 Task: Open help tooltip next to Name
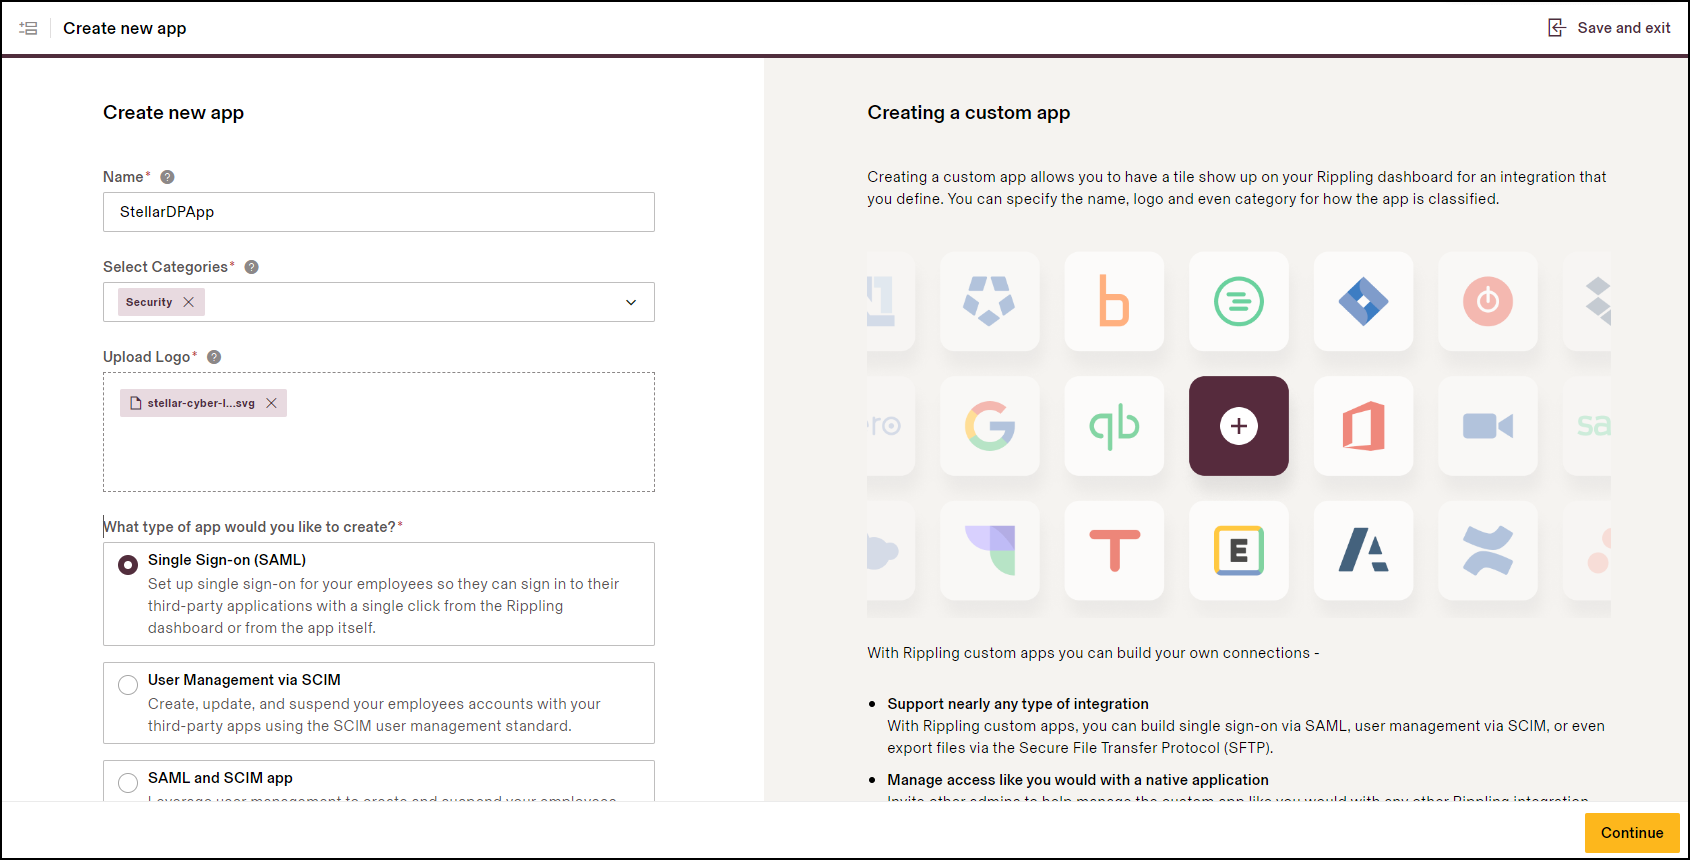click(x=168, y=177)
